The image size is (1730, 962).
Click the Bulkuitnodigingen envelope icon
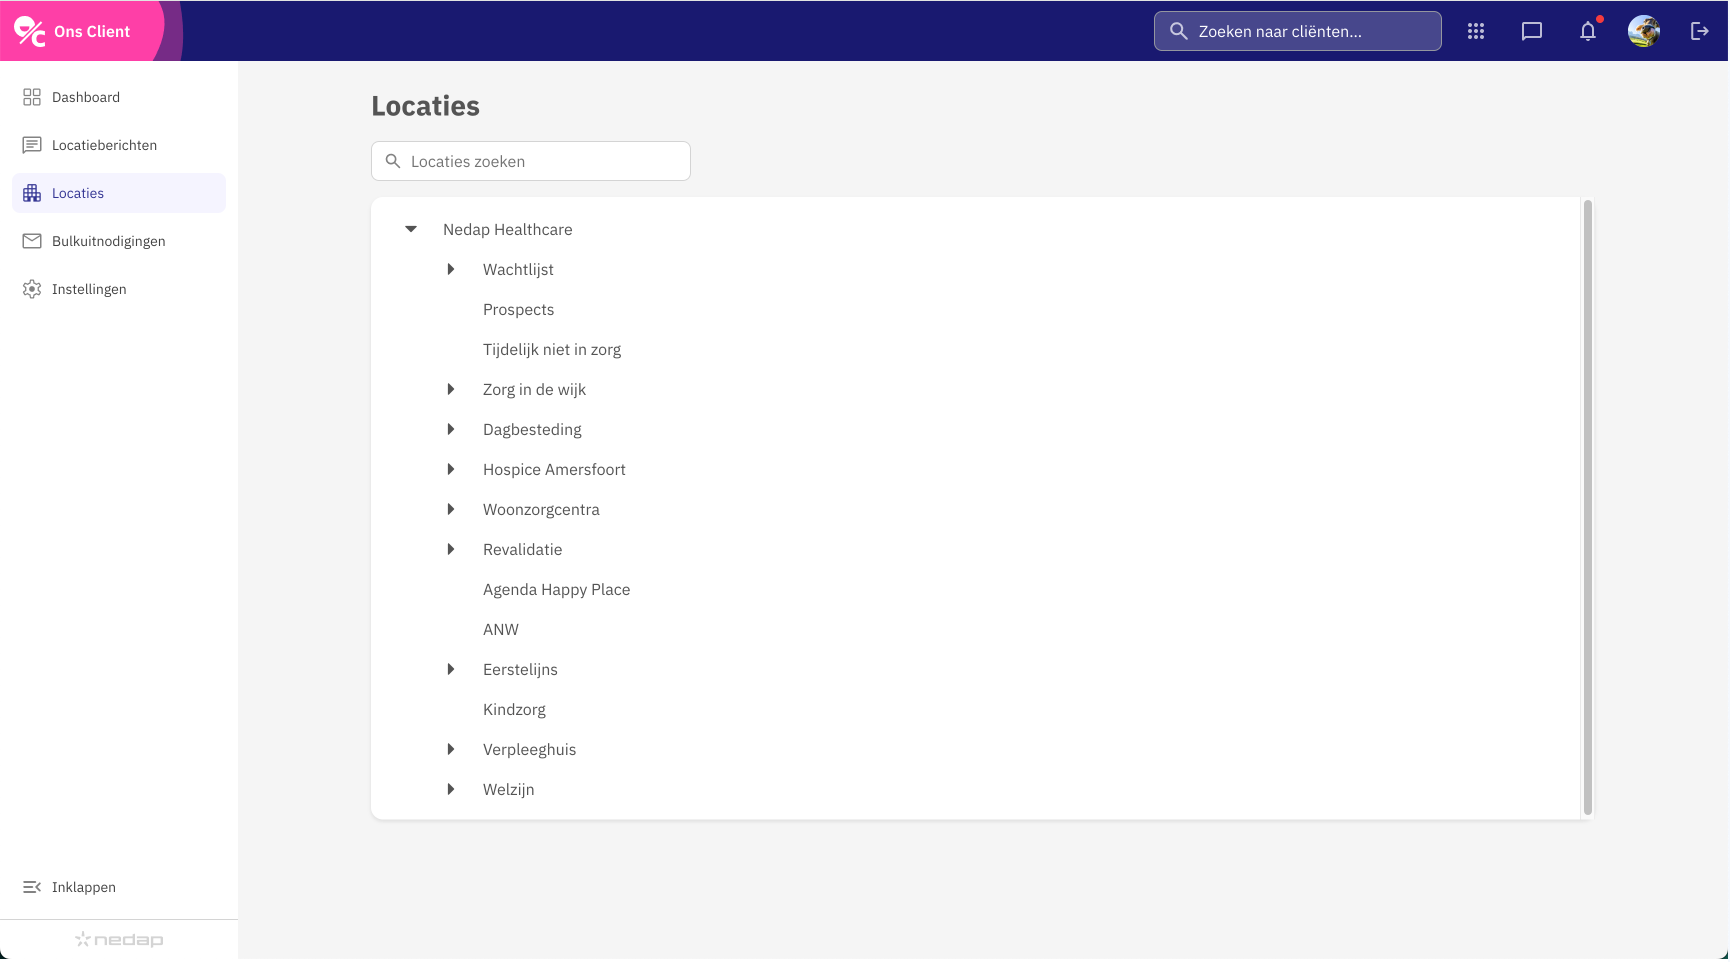click(x=32, y=241)
